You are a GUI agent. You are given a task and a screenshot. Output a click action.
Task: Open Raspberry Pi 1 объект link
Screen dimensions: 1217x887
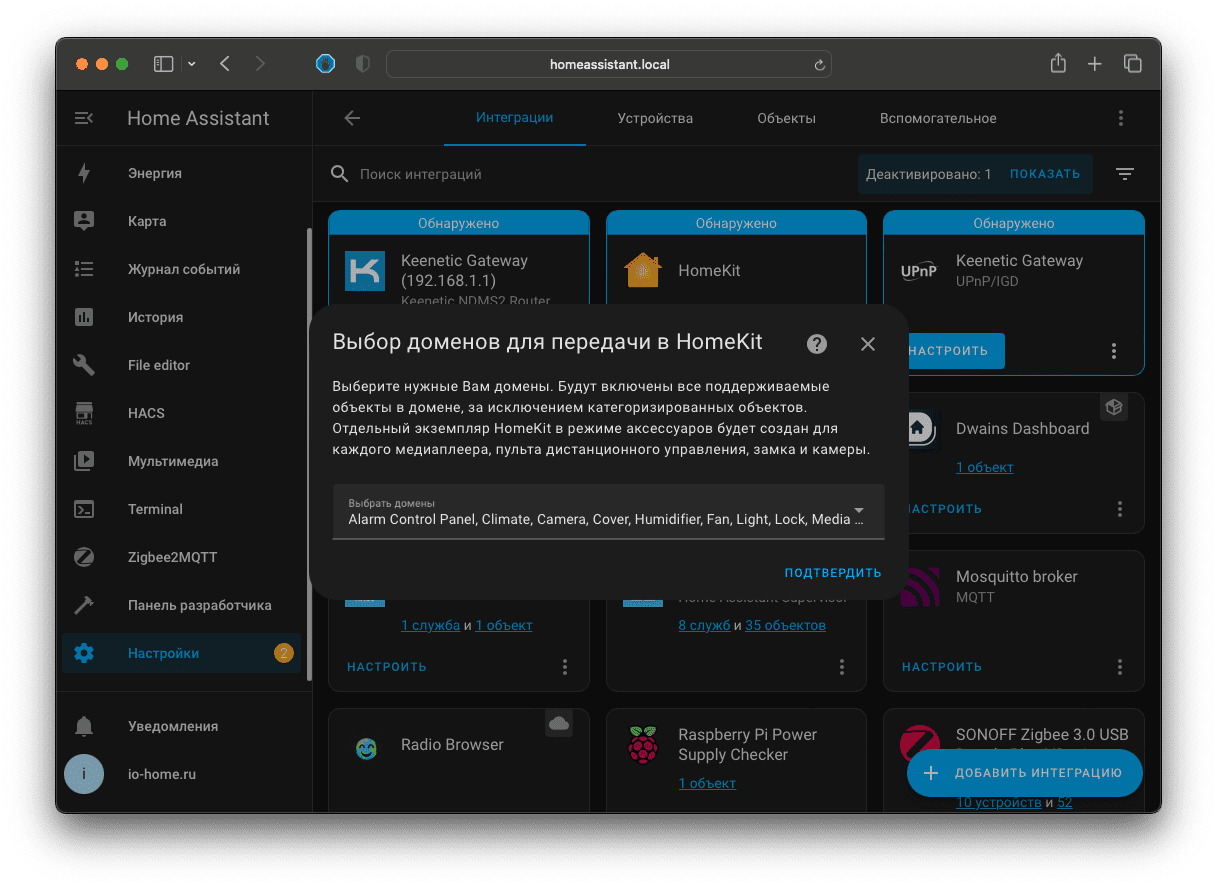pos(707,783)
